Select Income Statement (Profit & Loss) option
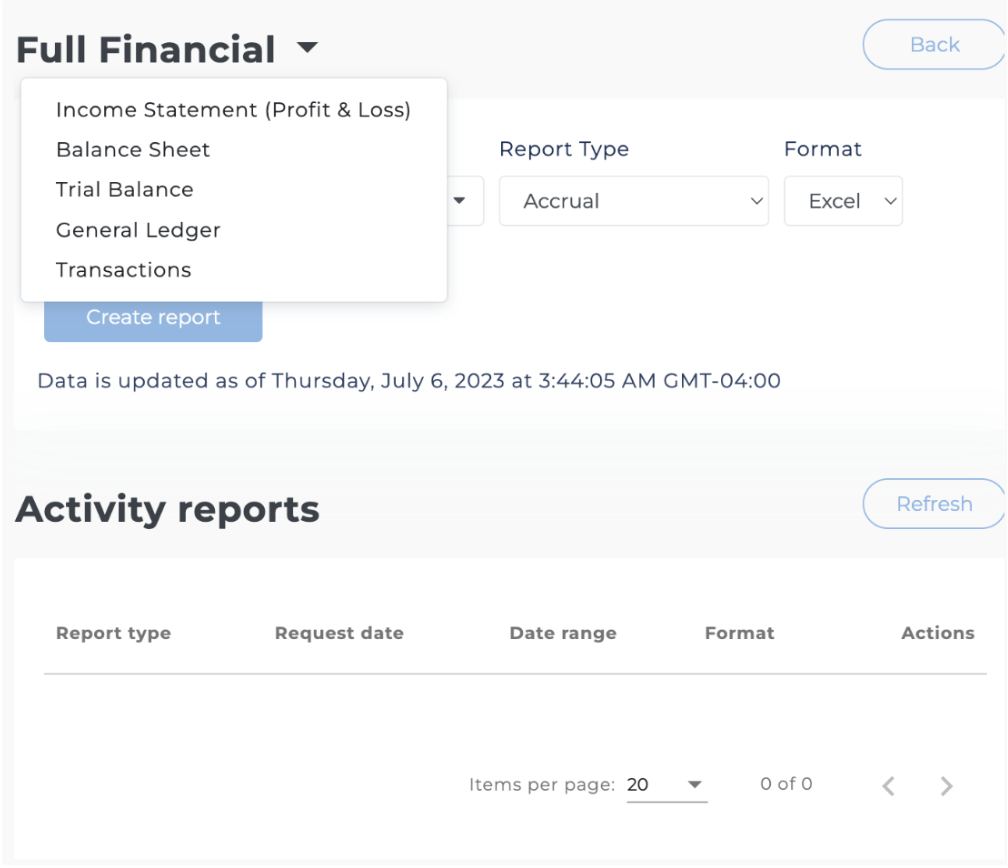This screenshot has height=868, width=1008. point(233,110)
